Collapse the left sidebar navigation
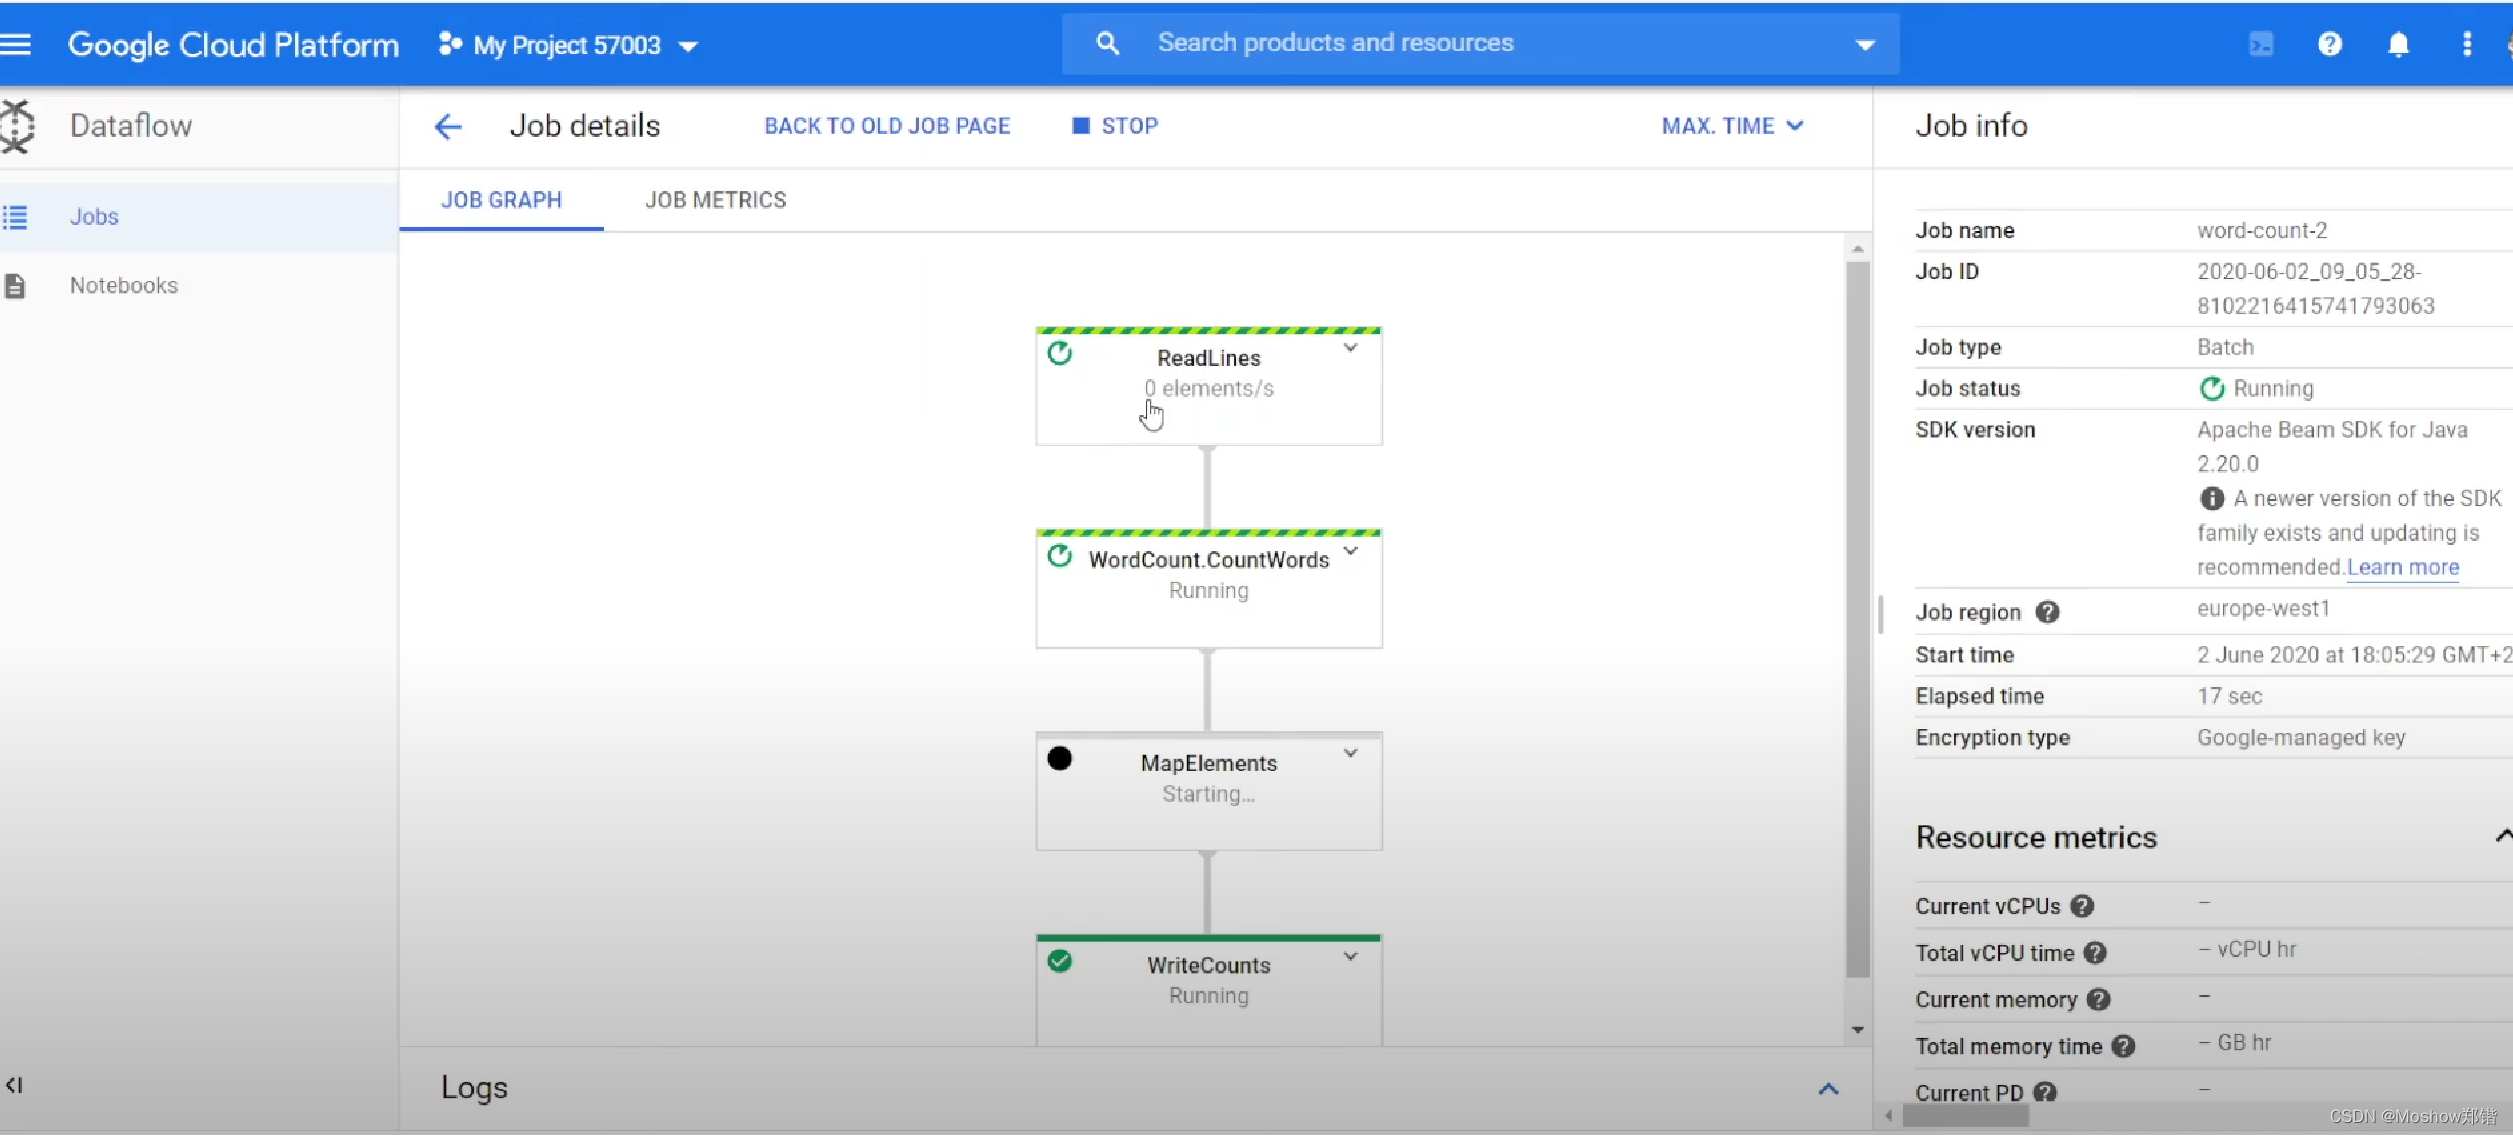This screenshot has height=1135, width=2513. click(x=14, y=1085)
